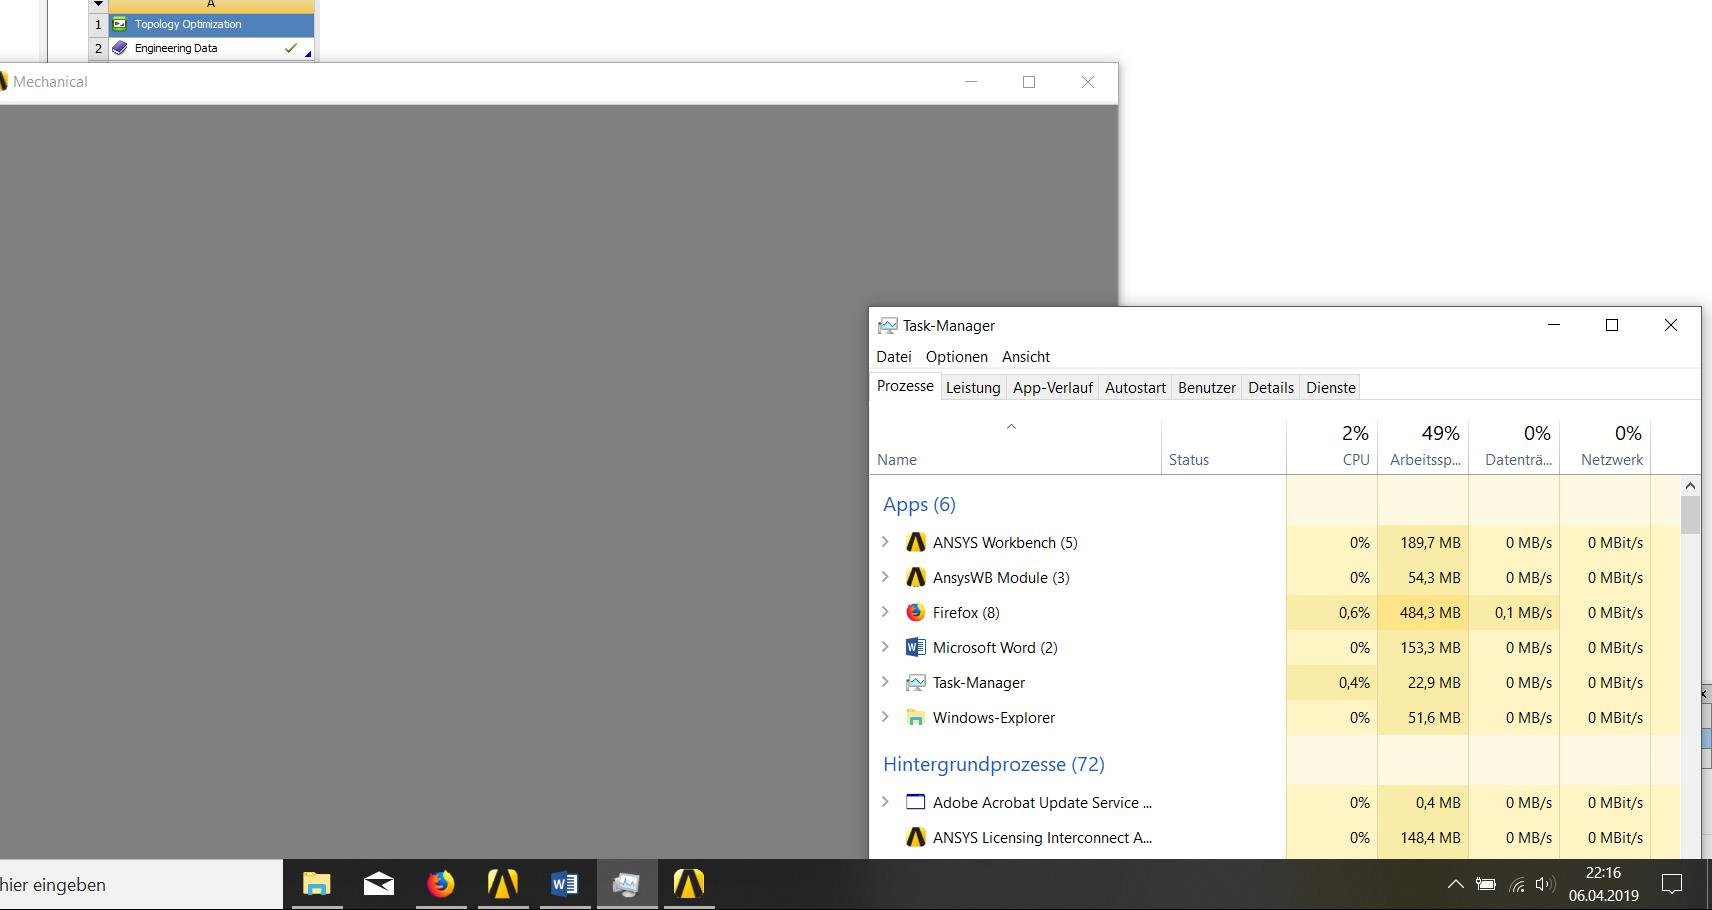Click the battery icon in system tray
The height and width of the screenshot is (910, 1712).
(1486, 884)
